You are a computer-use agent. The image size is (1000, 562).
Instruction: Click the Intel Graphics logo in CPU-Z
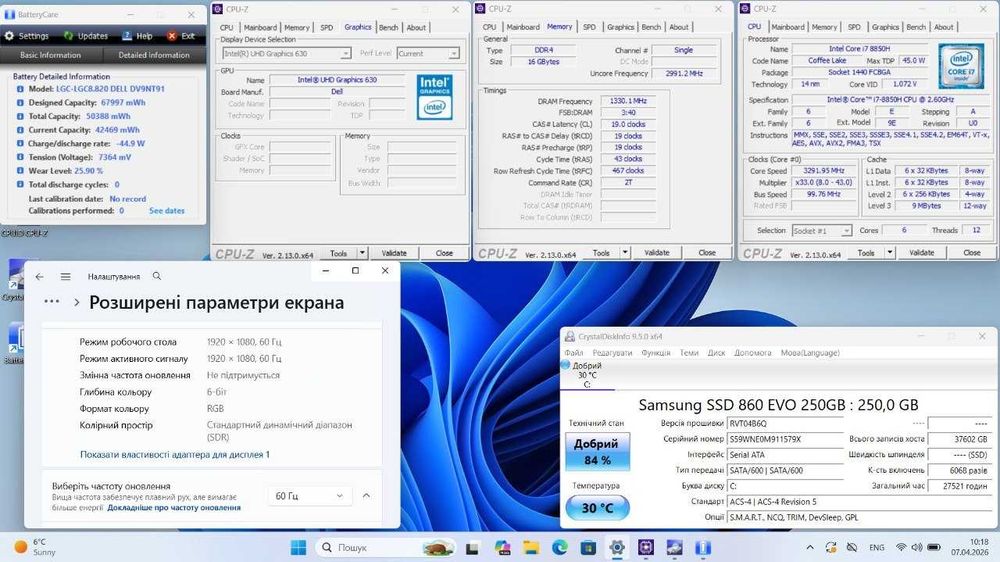(435, 97)
